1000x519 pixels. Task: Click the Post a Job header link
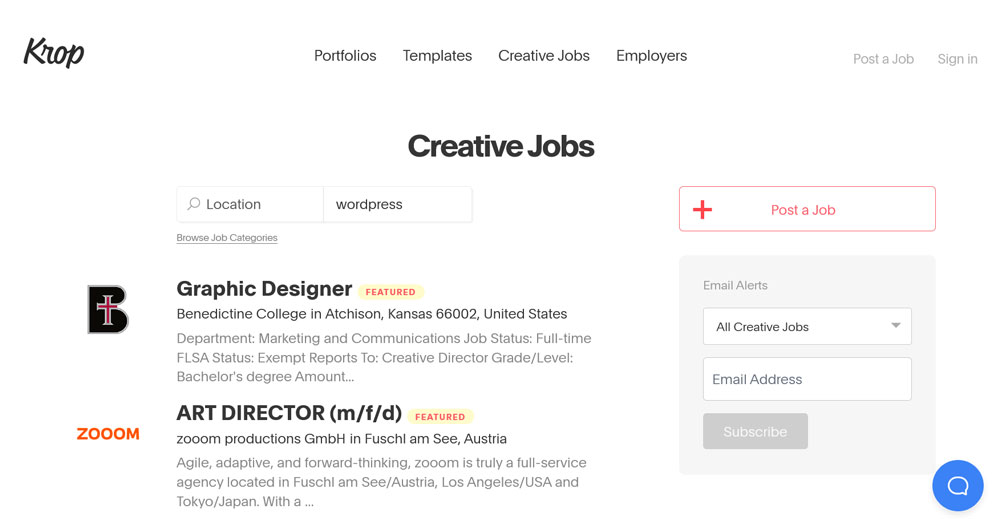(x=883, y=59)
